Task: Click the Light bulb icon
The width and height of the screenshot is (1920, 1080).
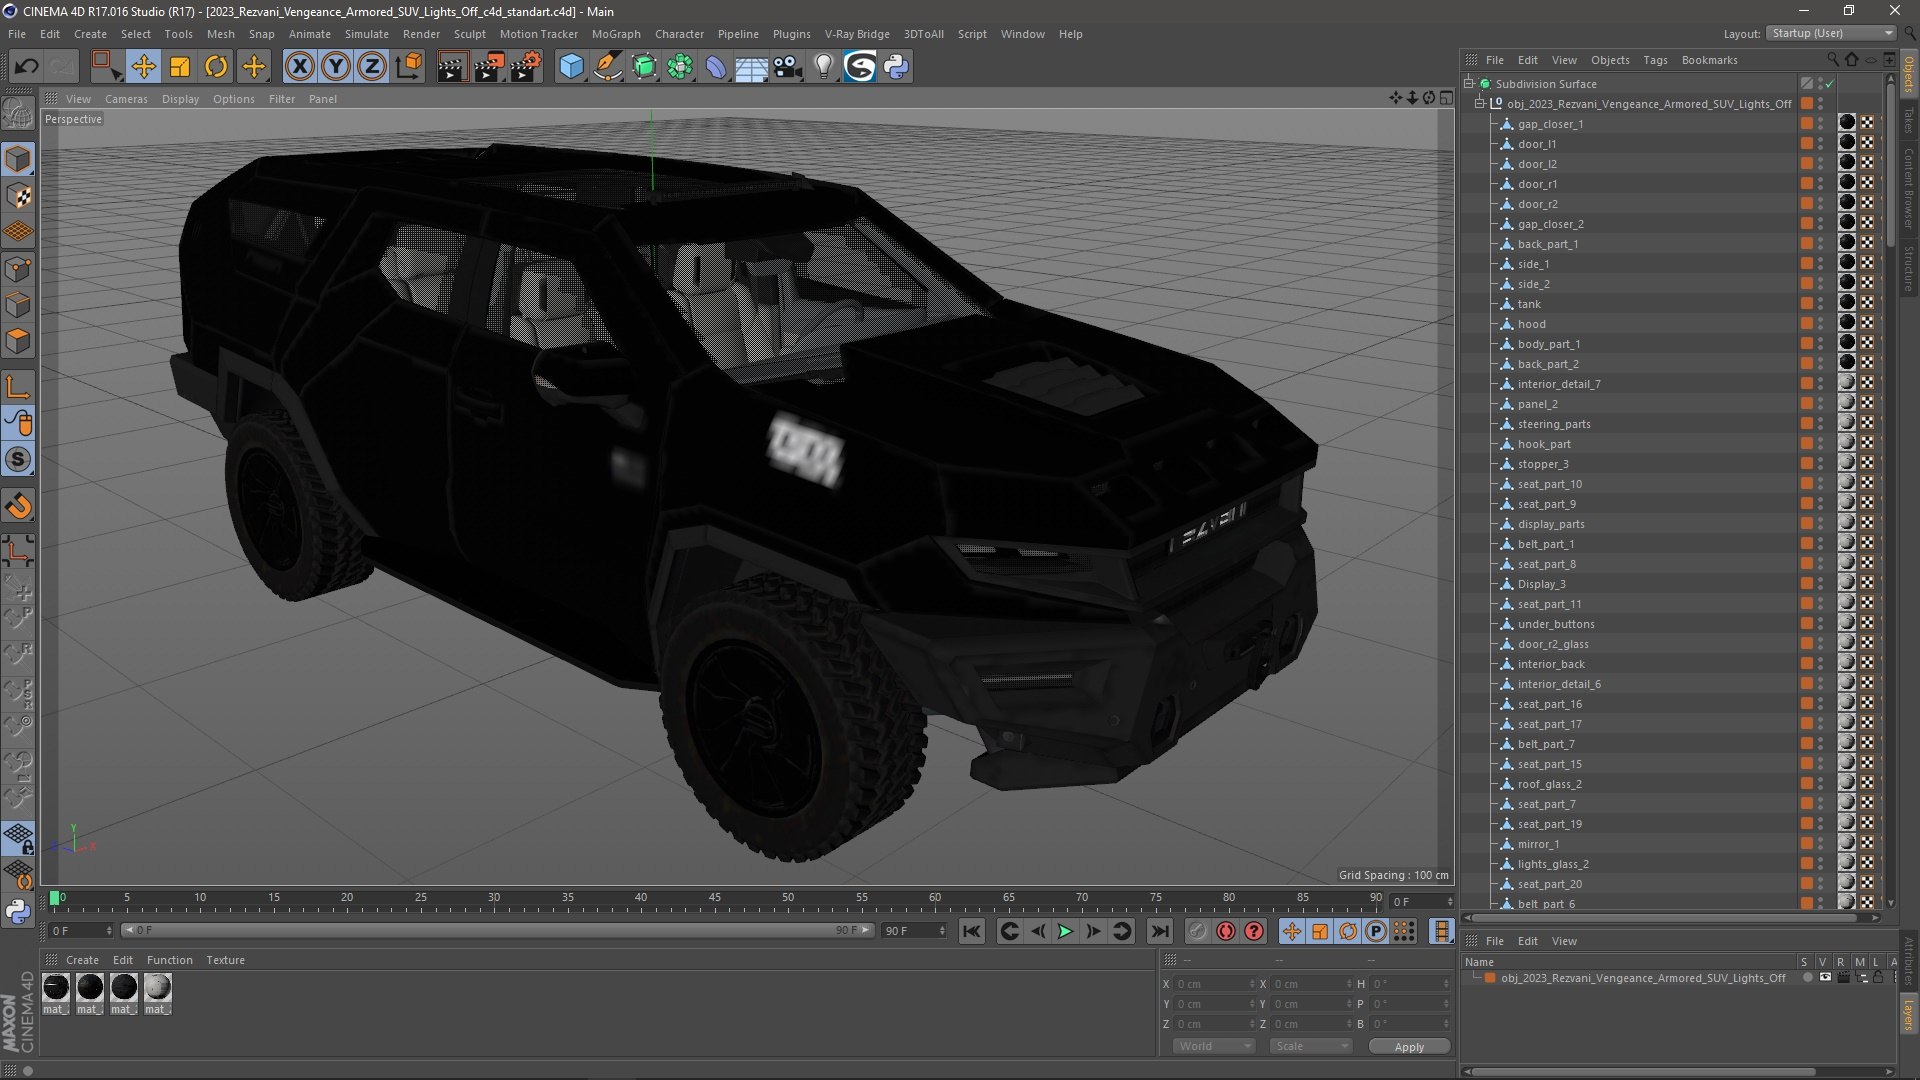Action: (823, 67)
